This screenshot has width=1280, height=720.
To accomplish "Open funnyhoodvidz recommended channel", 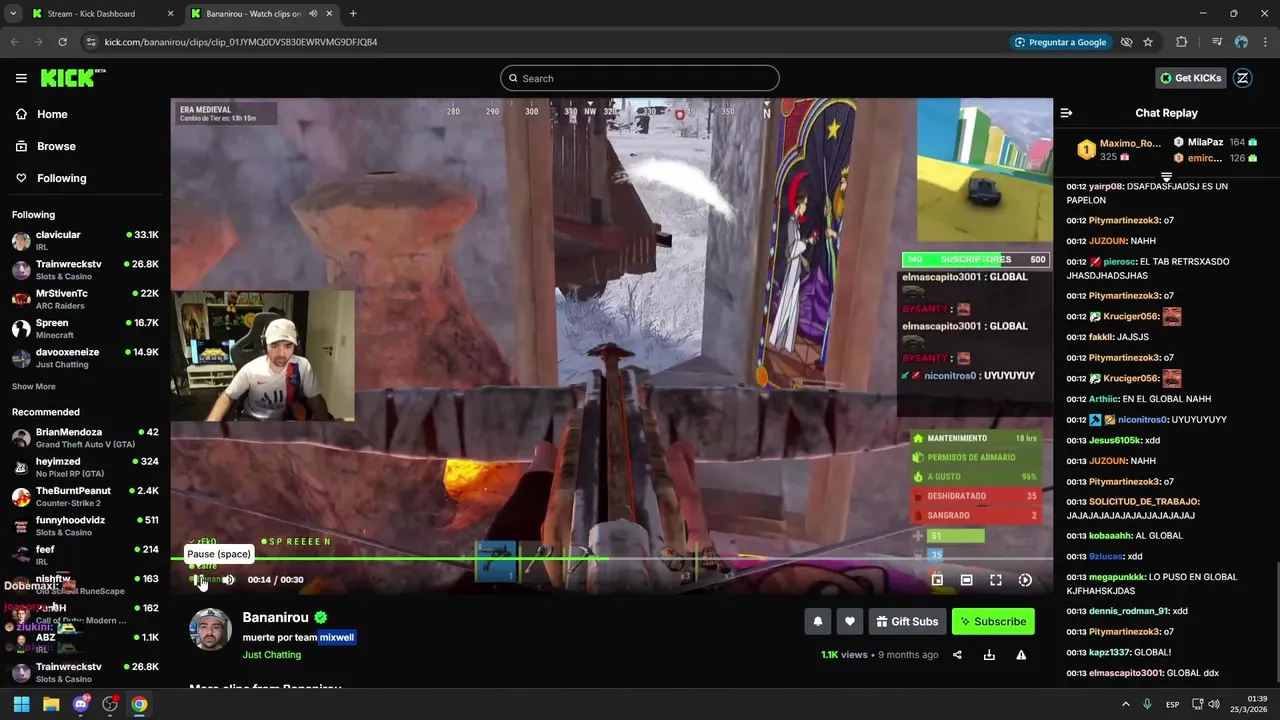I will (x=85, y=526).
